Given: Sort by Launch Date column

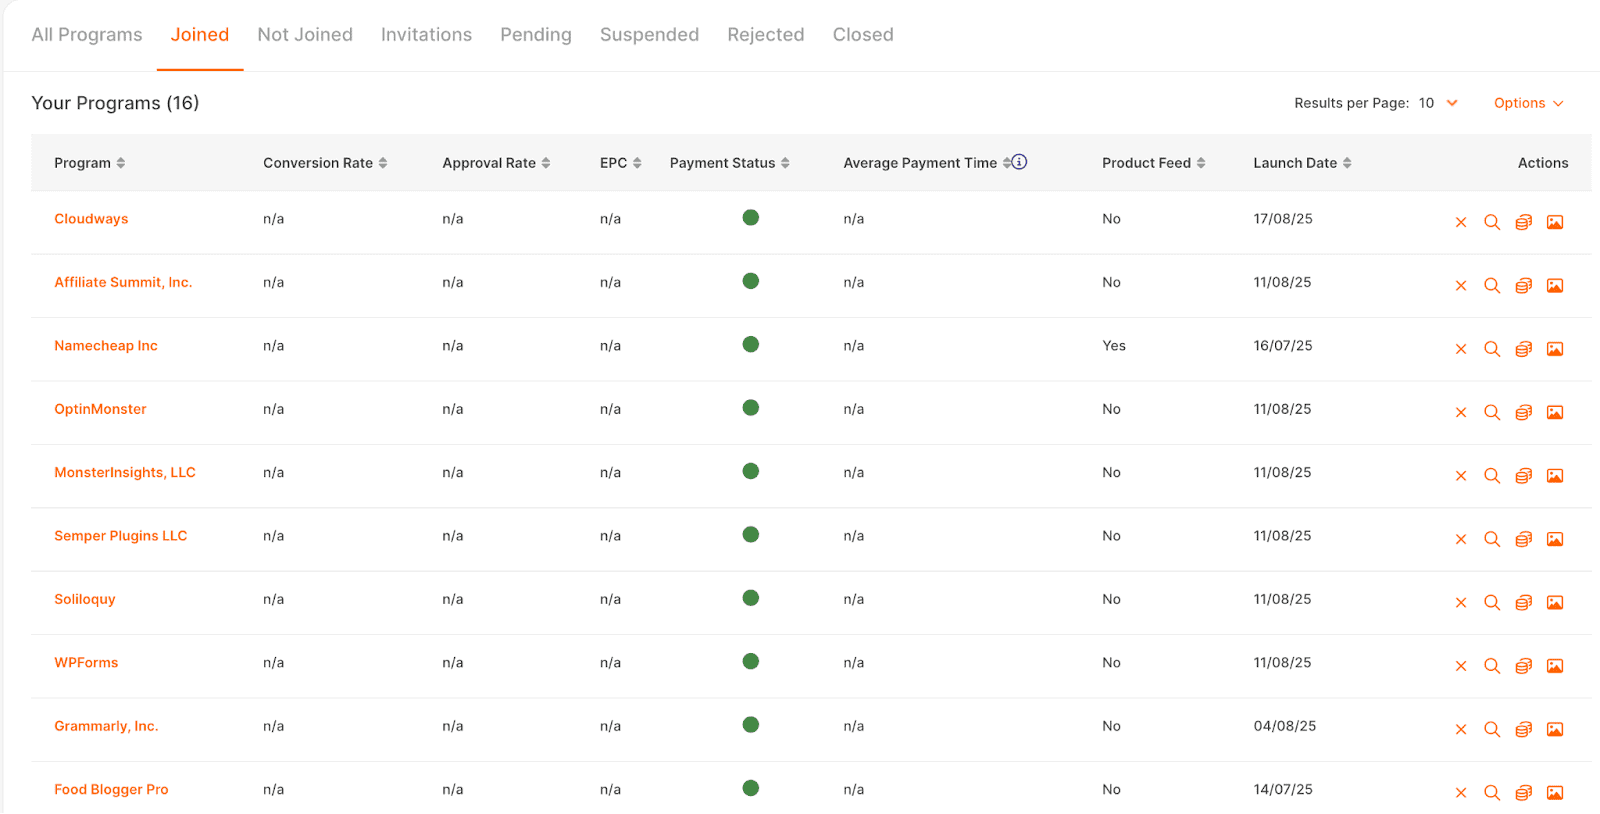Looking at the screenshot, I should [1302, 163].
